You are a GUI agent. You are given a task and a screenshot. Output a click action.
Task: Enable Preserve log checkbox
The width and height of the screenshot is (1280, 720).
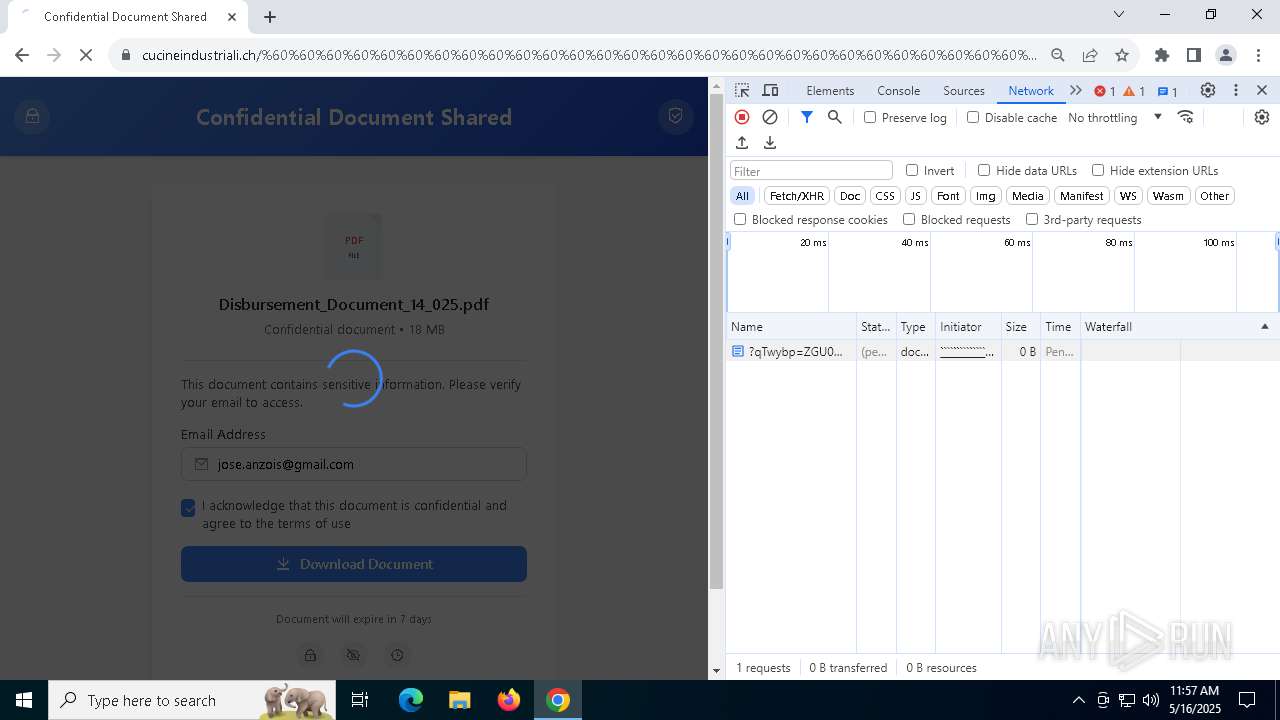(870, 117)
